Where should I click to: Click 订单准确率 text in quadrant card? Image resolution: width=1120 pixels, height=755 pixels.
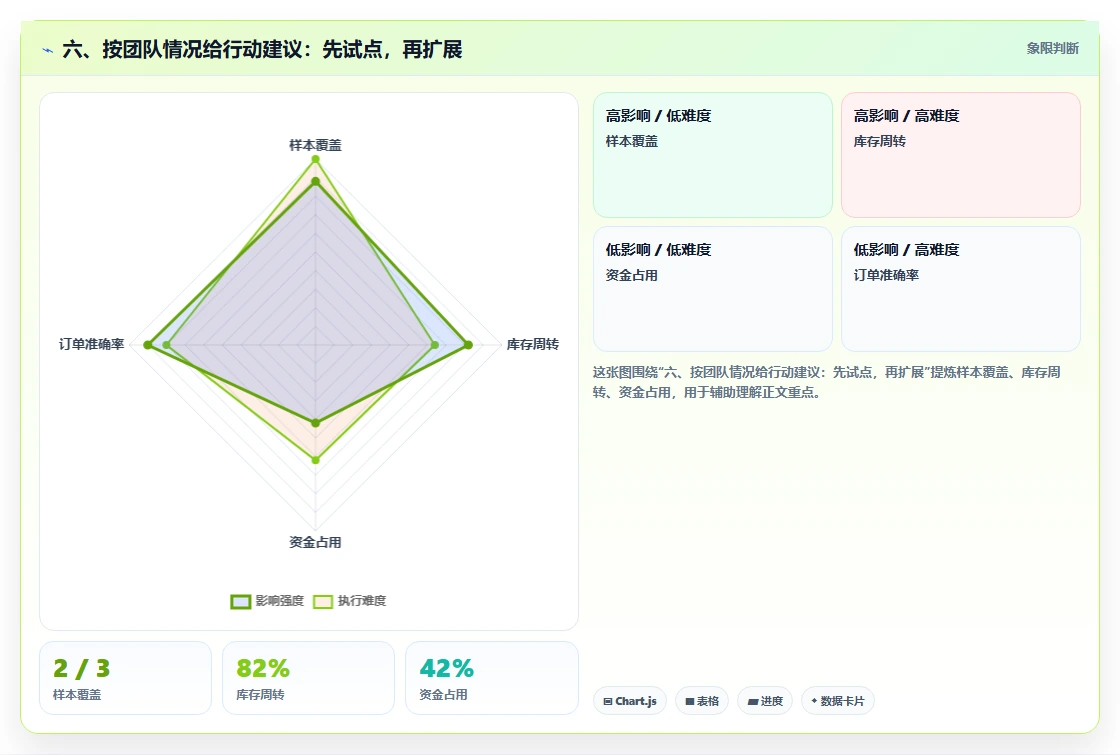click(x=886, y=275)
